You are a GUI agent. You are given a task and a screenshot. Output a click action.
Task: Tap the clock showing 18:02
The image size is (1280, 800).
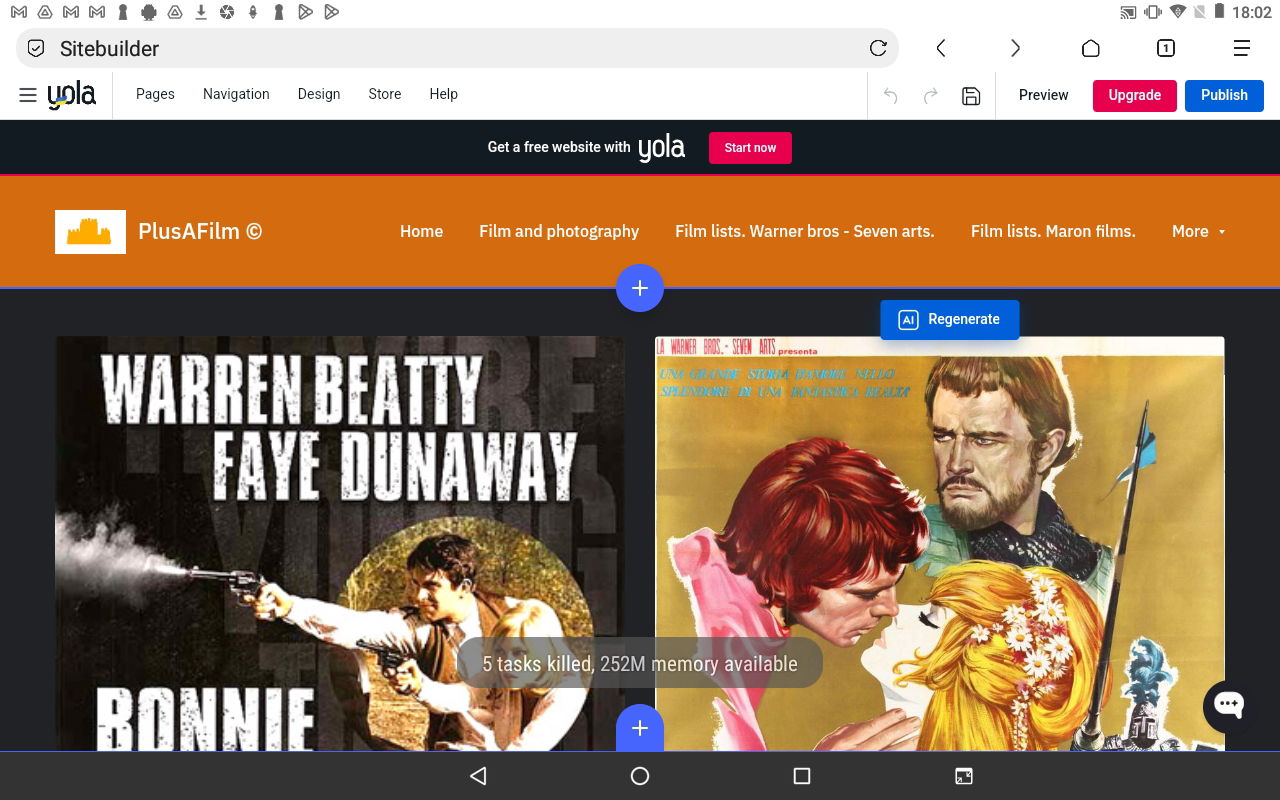1252,12
